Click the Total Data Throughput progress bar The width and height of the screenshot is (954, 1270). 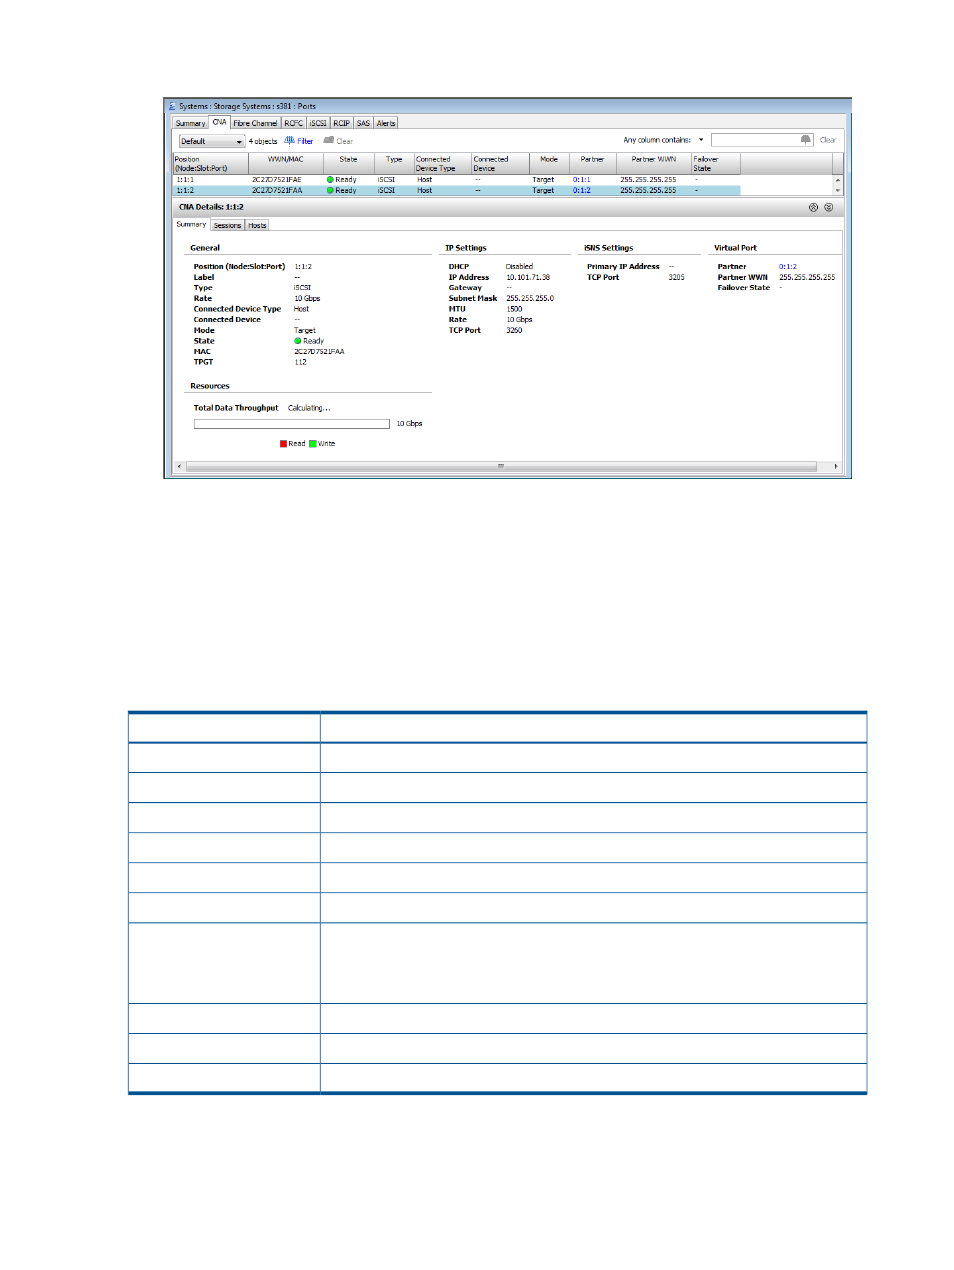coord(292,424)
